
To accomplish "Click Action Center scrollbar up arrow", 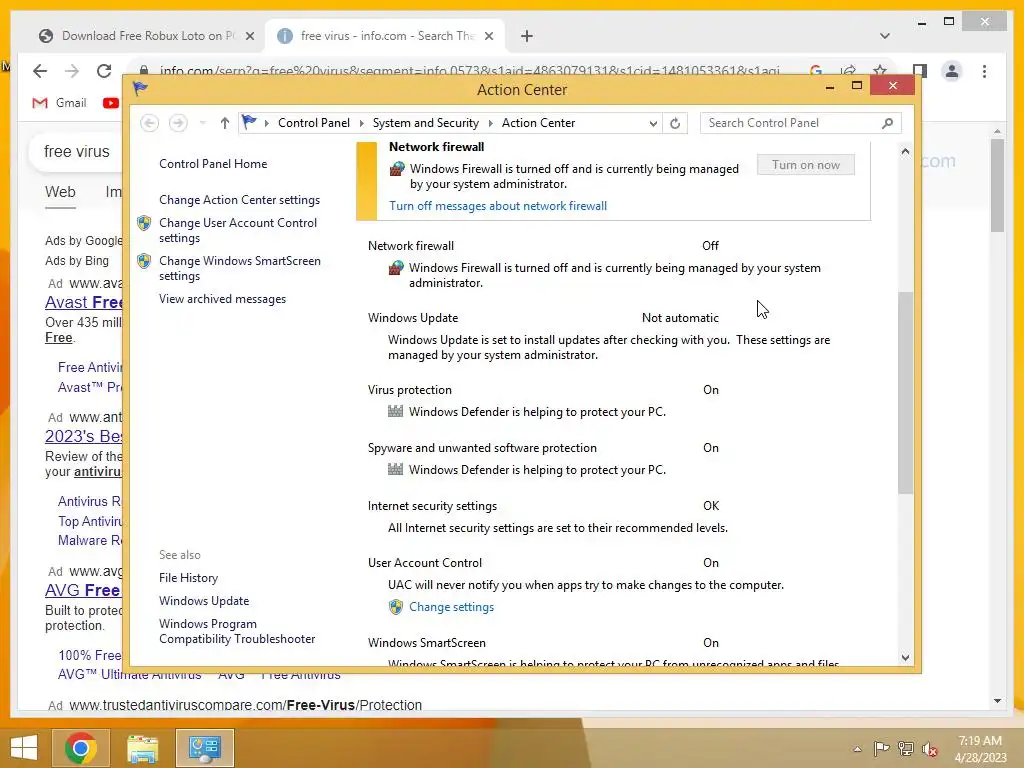I will (905, 152).
